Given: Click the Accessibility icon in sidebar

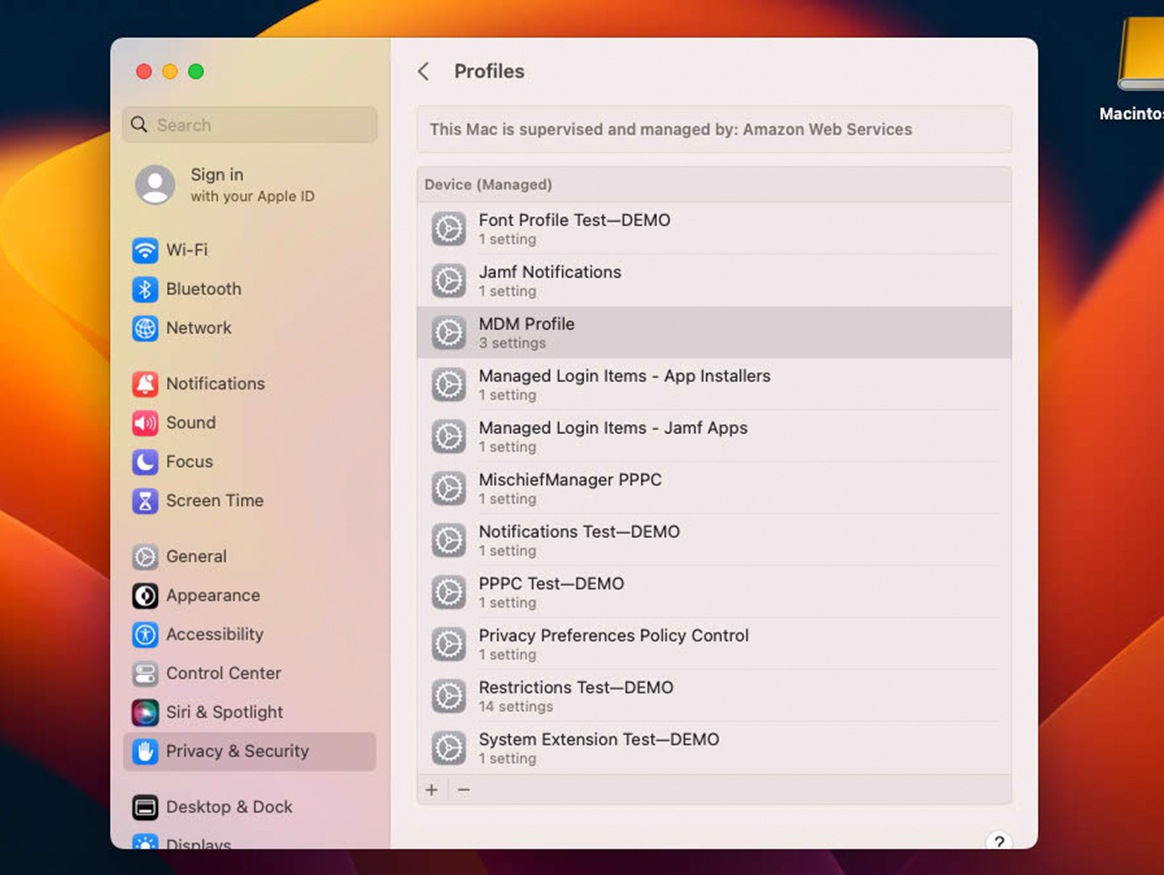Looking at the screenshot, I should (145, 634).
